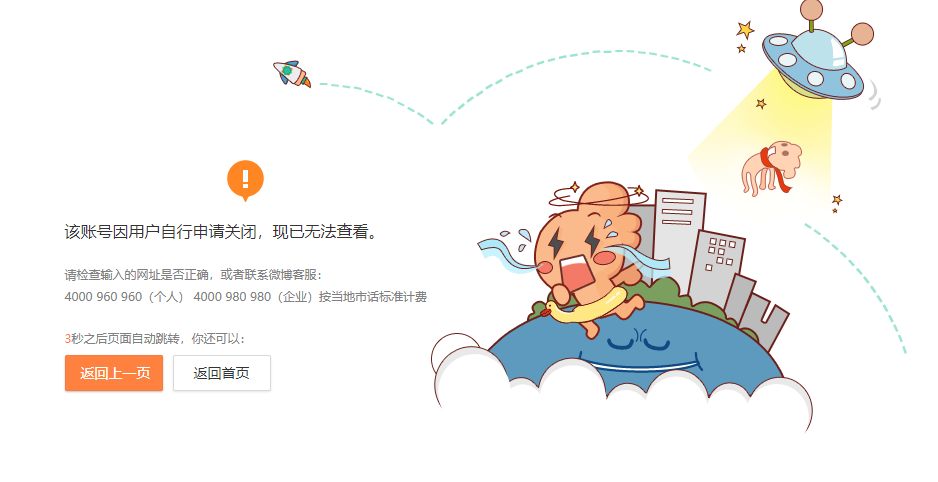
Task: Click the UFO's yellow light beam
Action: pos(772,144)
